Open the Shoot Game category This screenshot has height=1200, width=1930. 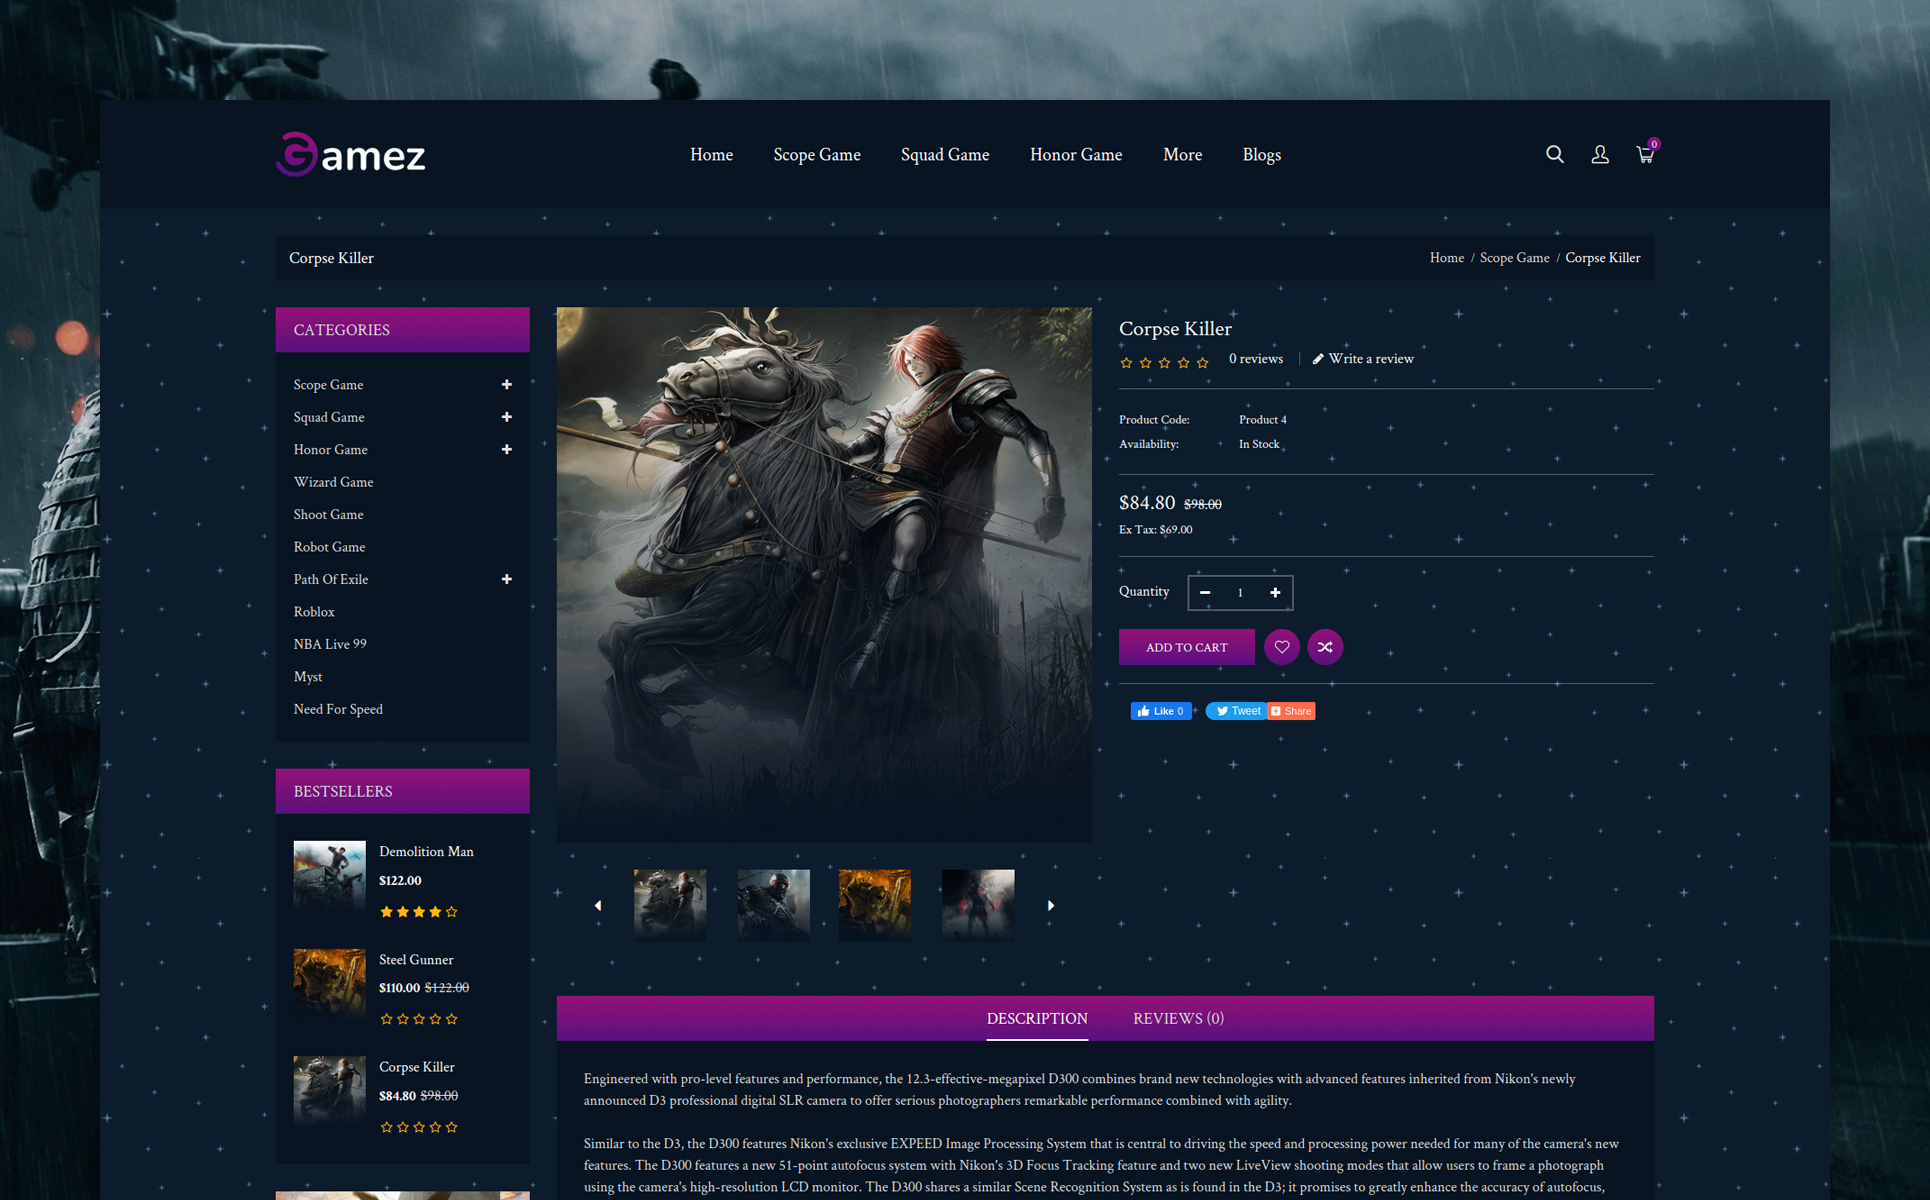click(x=328, y=515)
